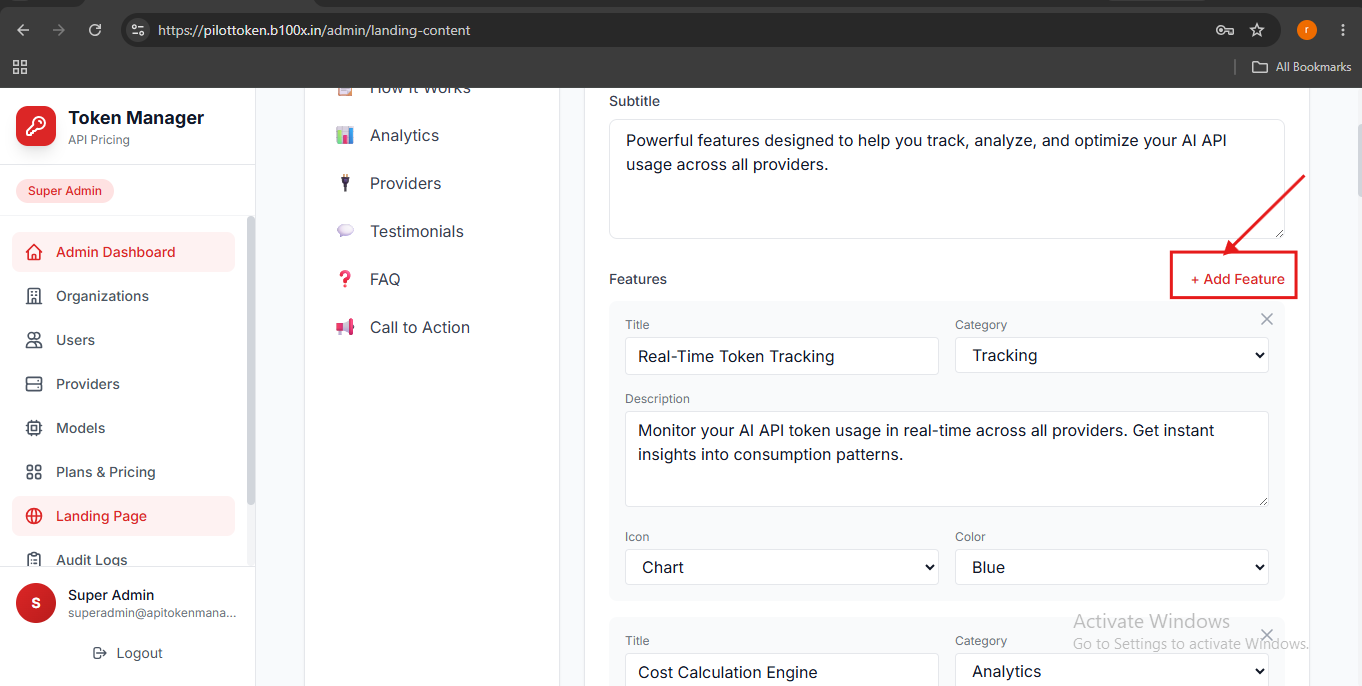Open the Chart icon dropdown

click(782, 567)
